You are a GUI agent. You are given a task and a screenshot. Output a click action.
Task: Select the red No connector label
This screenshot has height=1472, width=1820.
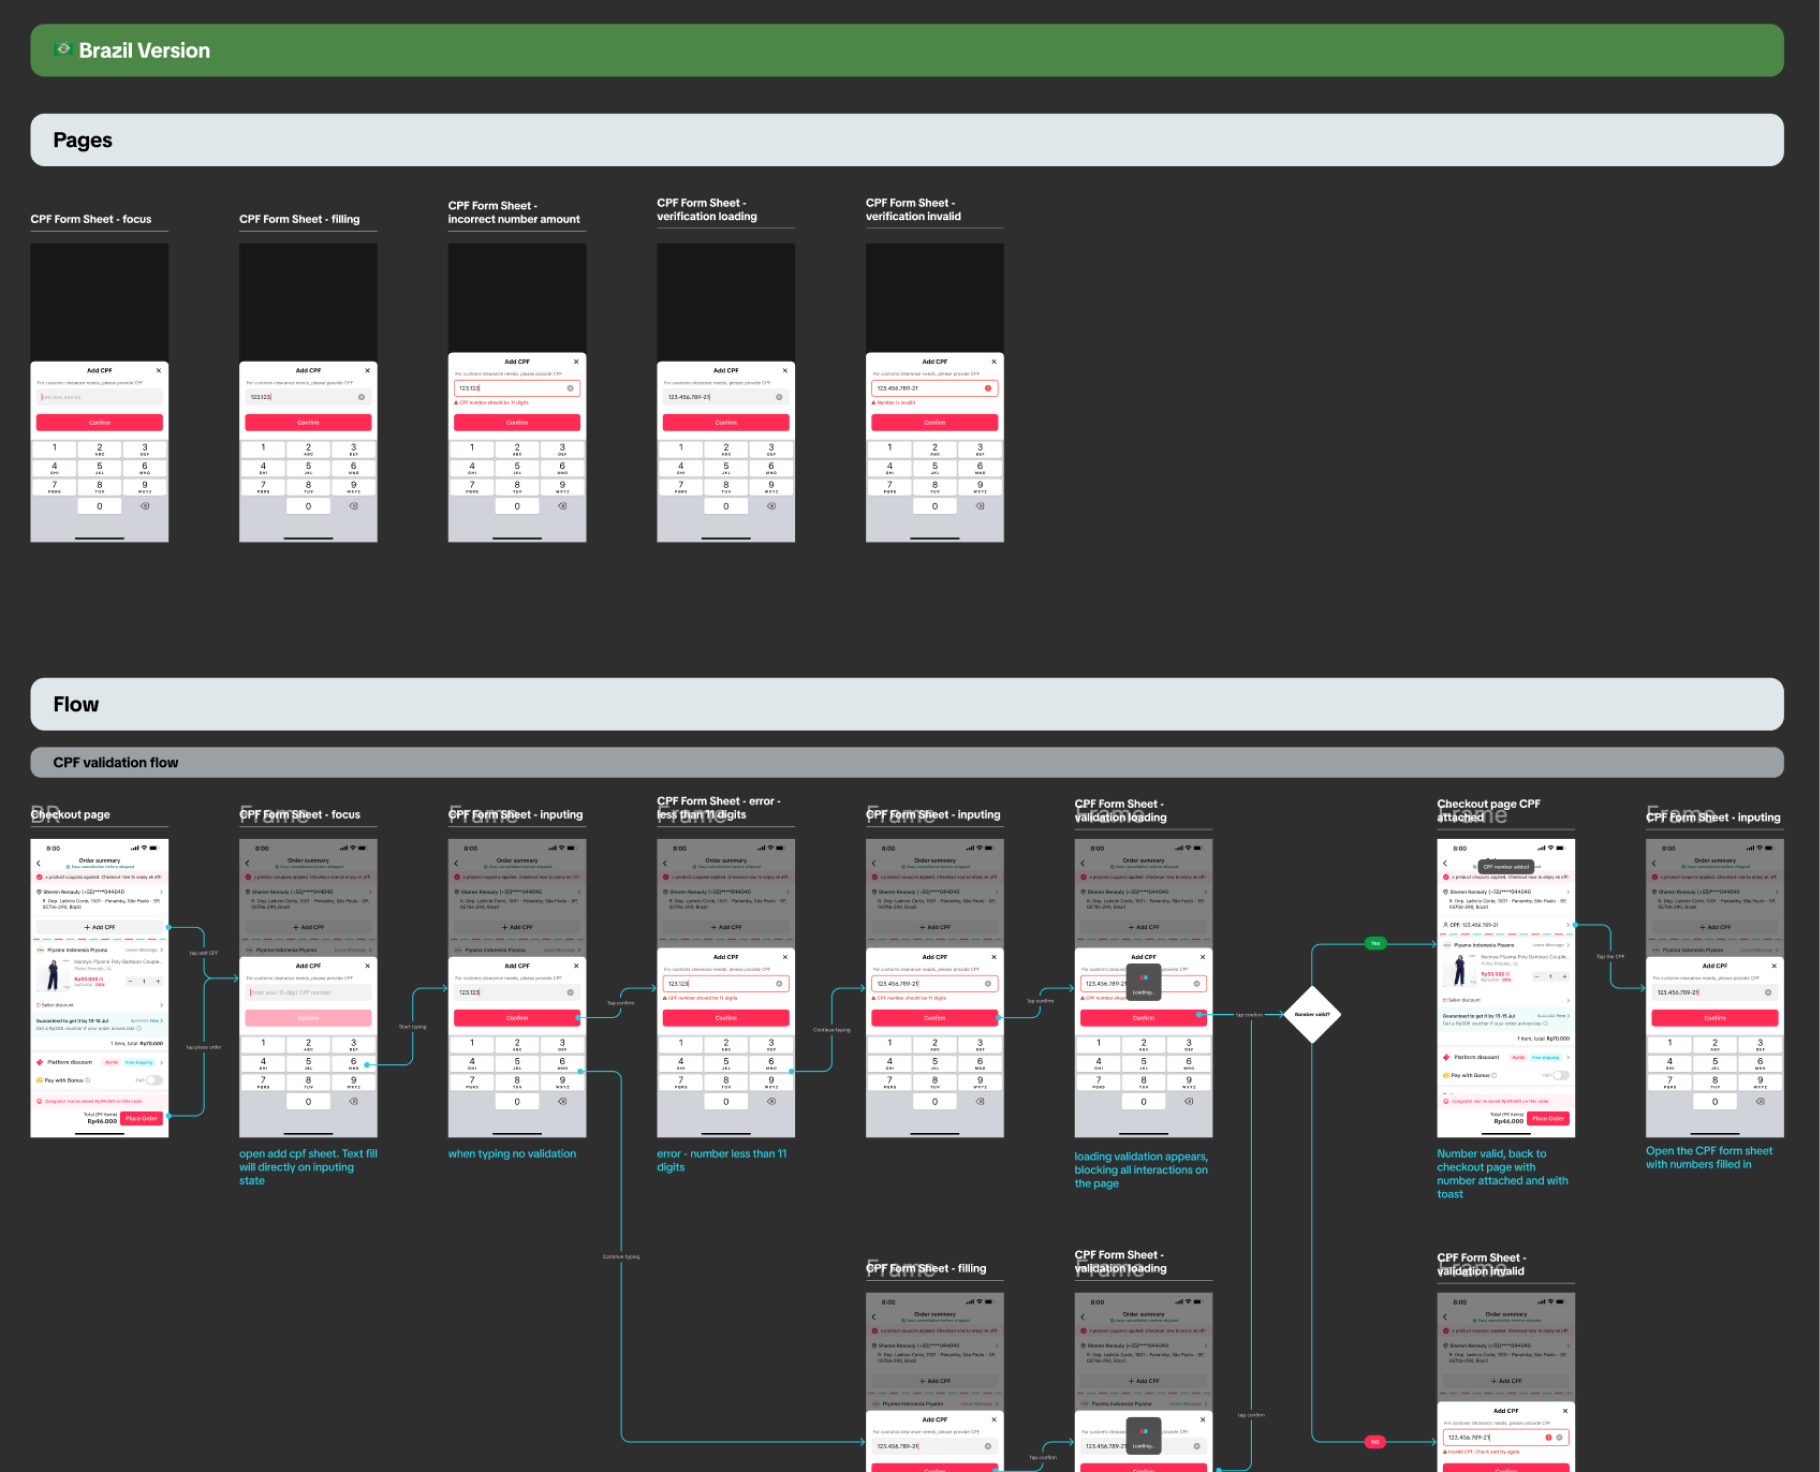(1375, 1442)
